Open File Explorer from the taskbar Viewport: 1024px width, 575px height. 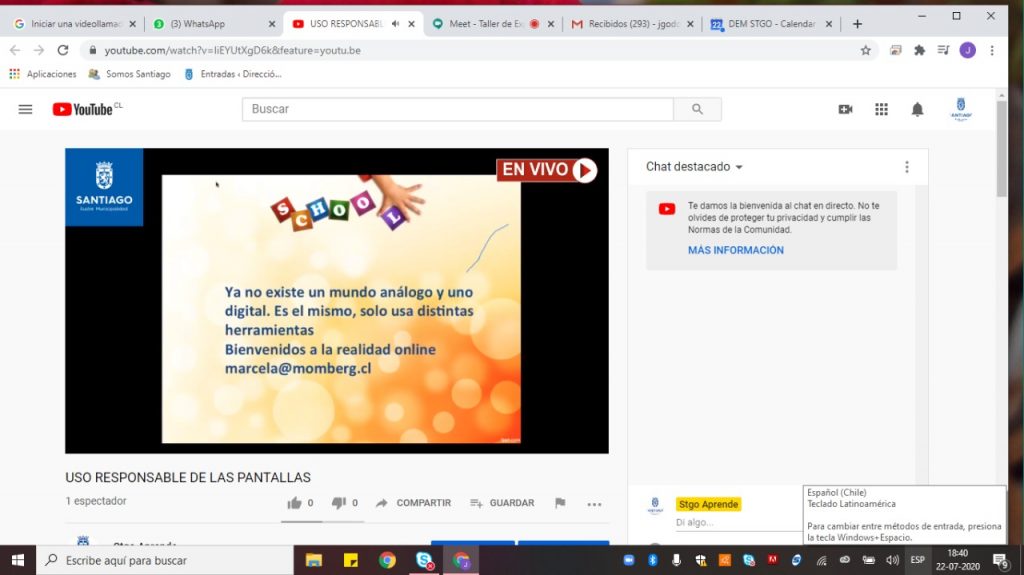(x=313, y=560)
